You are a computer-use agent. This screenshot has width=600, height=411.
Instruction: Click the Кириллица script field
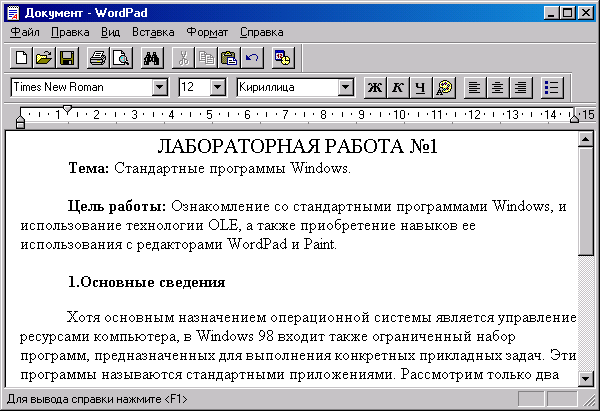point(287,88)
